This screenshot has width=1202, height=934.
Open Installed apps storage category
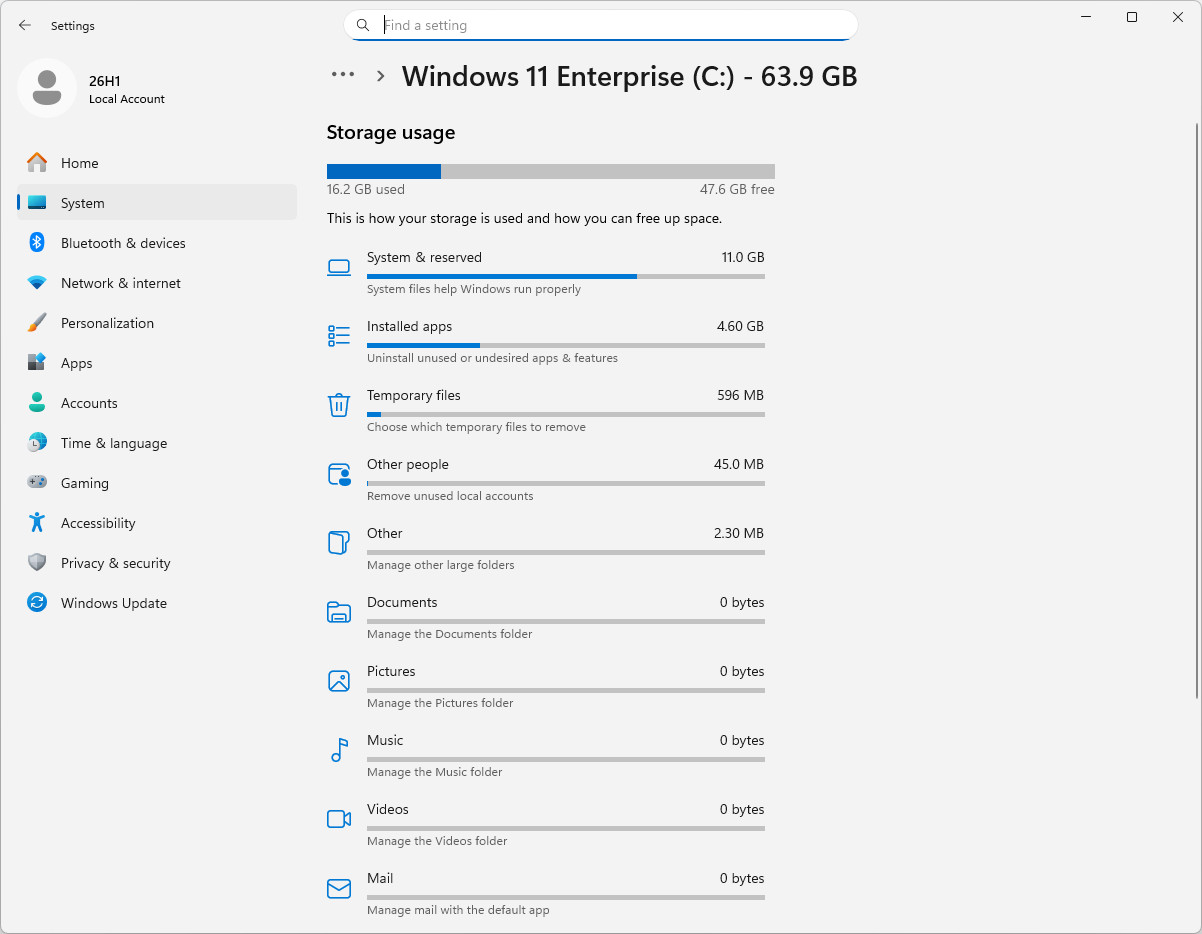pos(546,342)
